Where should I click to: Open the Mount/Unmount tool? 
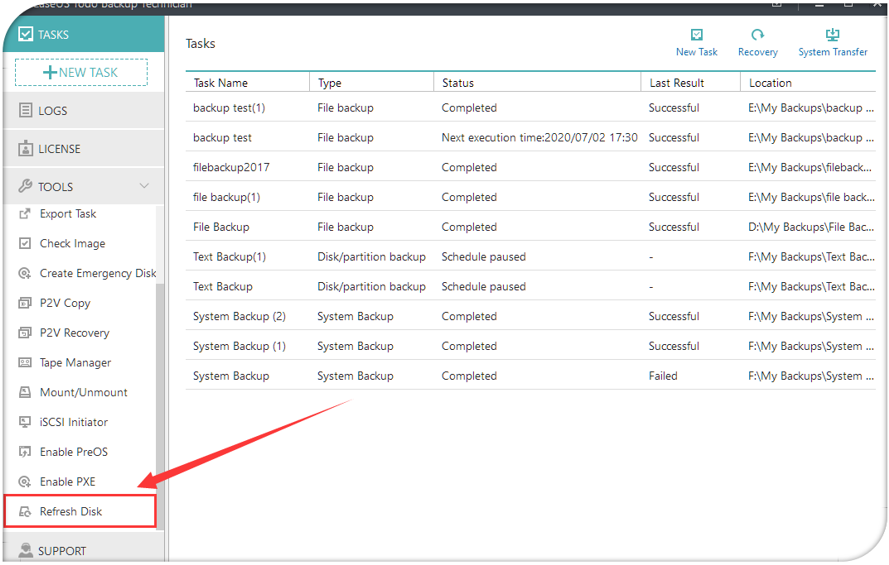tap(83, 393)
